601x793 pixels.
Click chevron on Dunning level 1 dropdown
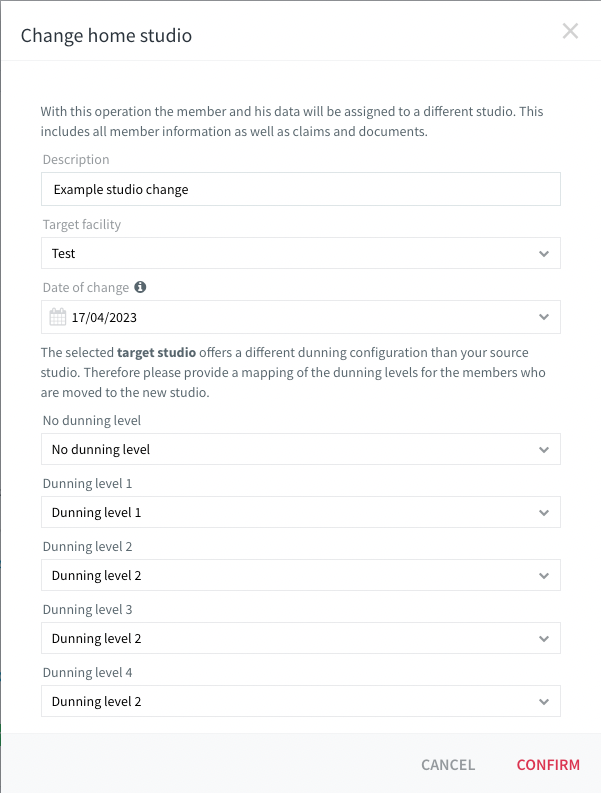pos(544,513)
